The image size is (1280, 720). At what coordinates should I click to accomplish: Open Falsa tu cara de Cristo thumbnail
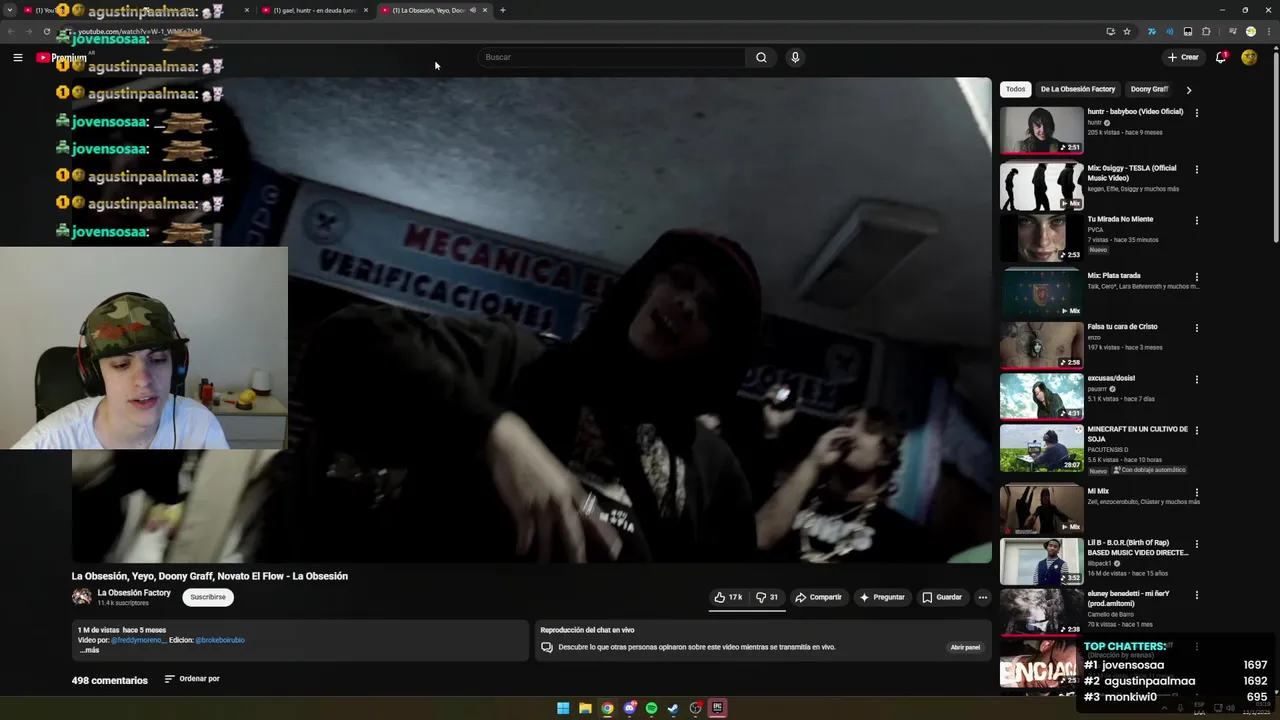pyautogui.click(x=1041, y=345)
